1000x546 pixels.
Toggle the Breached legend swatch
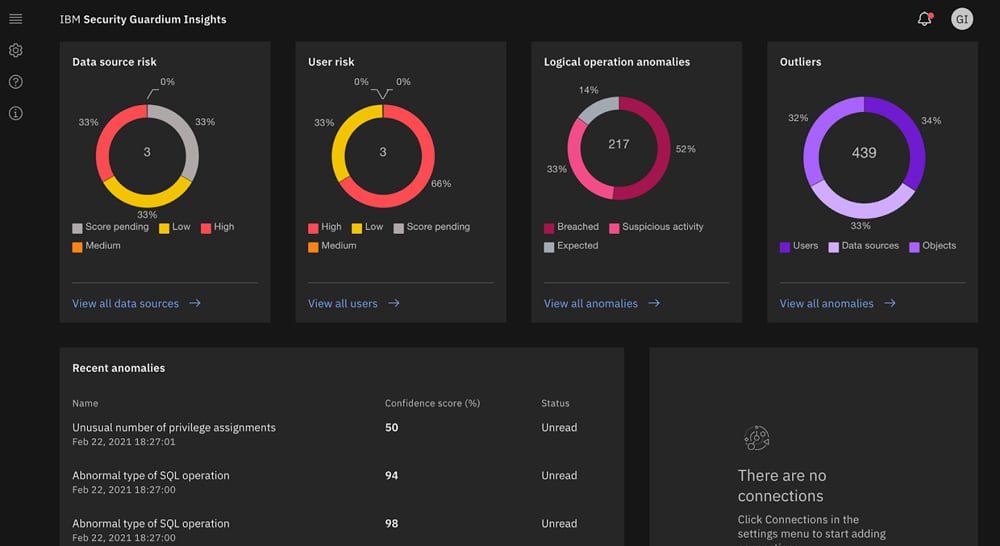click(549, 227)
